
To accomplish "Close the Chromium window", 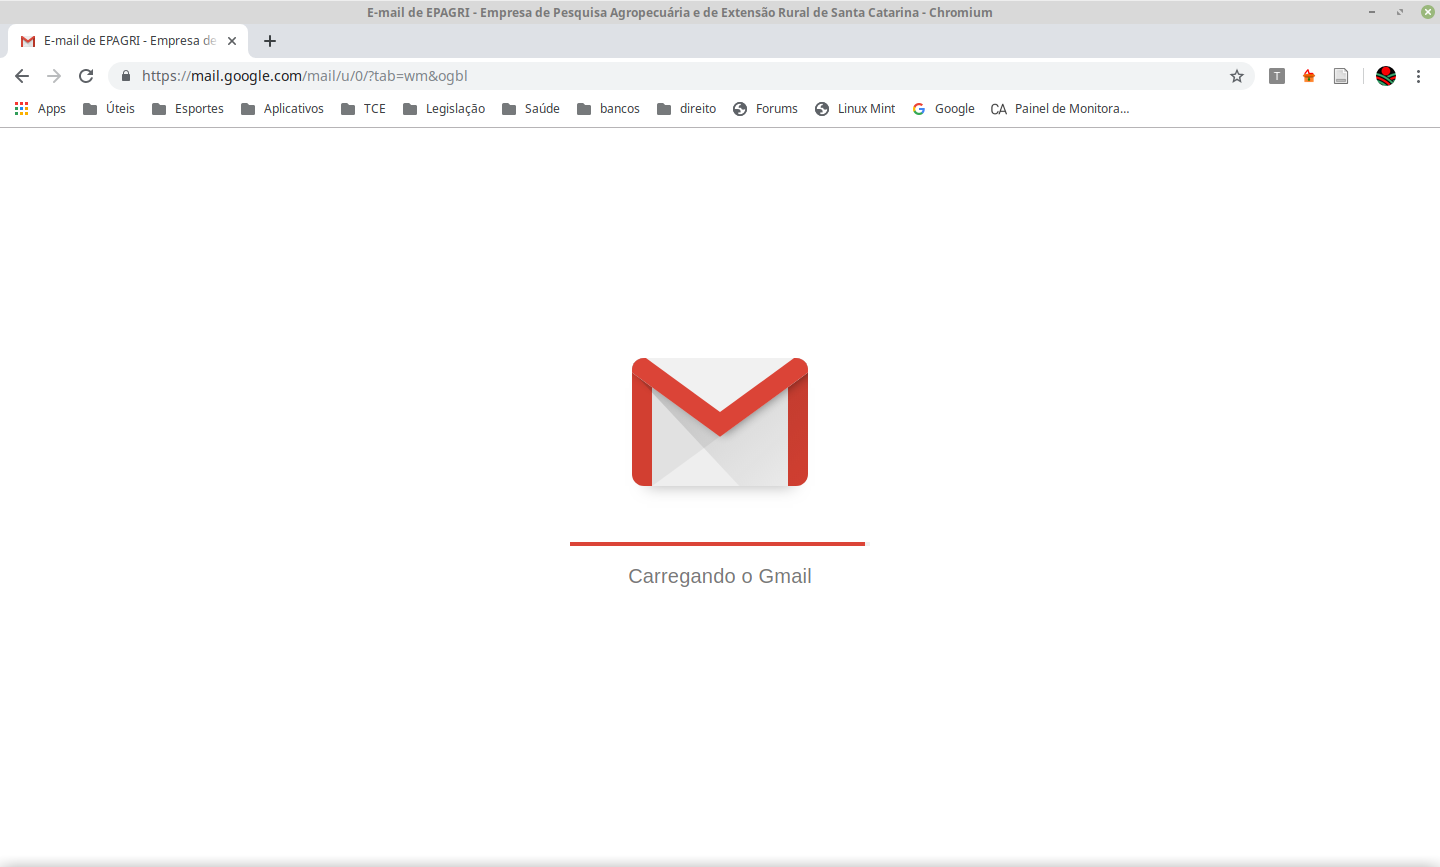I will click(x=1428, y=12).
